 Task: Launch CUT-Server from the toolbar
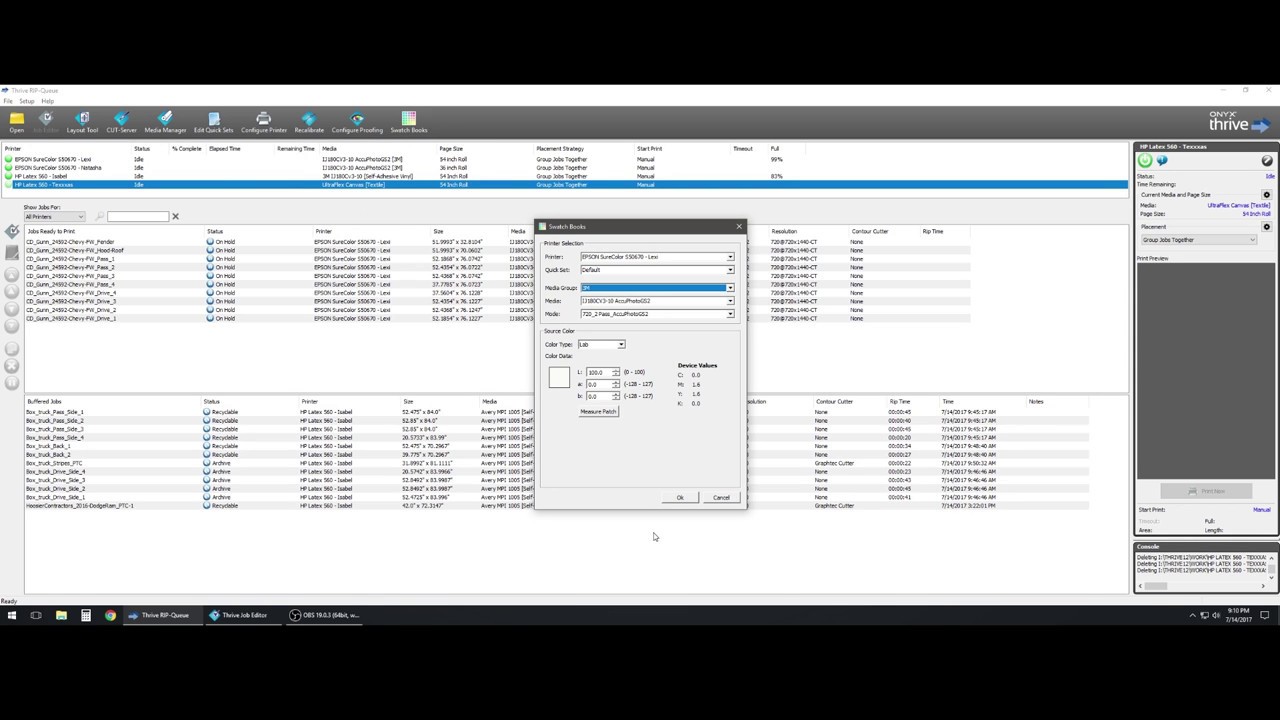(x=121, y=122)
